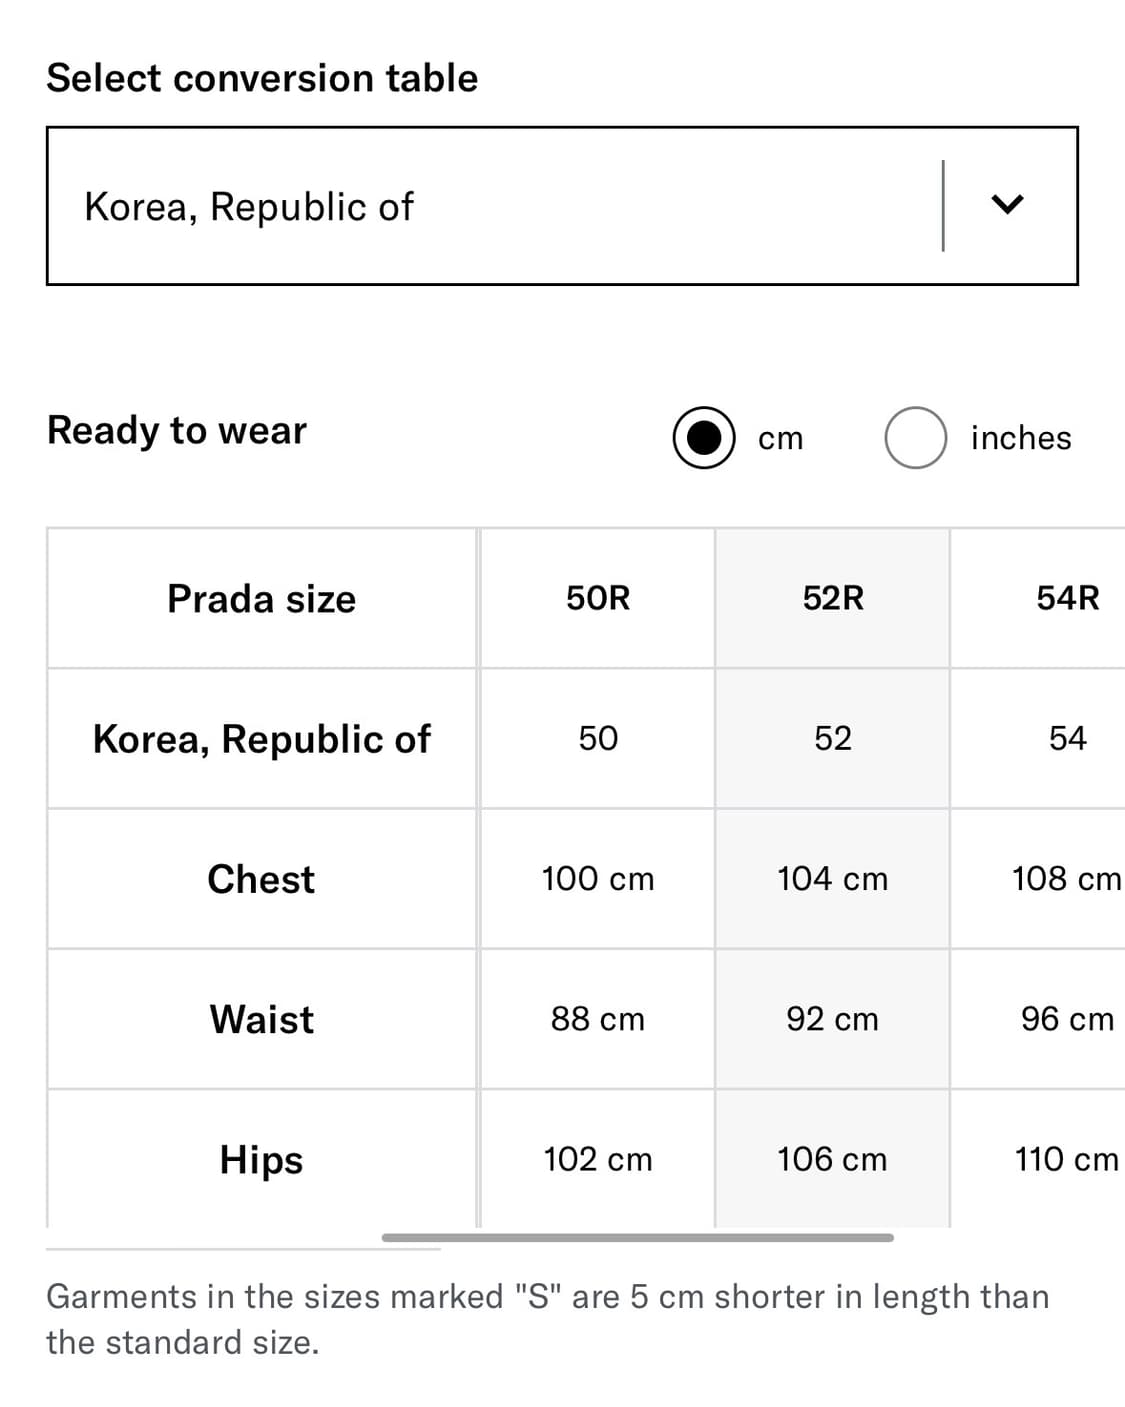Click the Prada size row header
Viewport: 1125px width, 1407px height.
pos(261,599)
